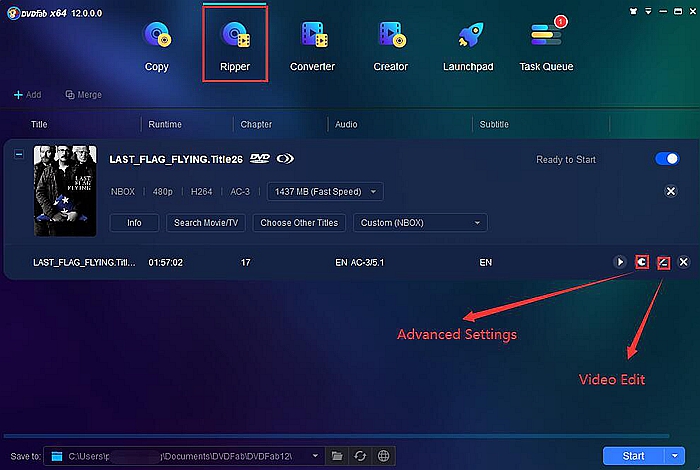
Task: Open the 1437 MB (Fast Speed) dropdown
Action: point(325,191)
